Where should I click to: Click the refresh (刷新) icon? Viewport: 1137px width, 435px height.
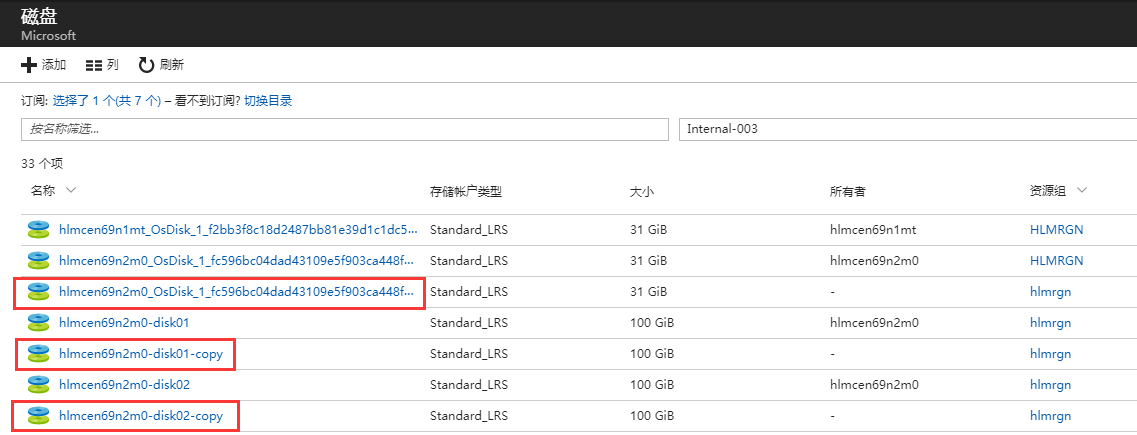point(146,65)
